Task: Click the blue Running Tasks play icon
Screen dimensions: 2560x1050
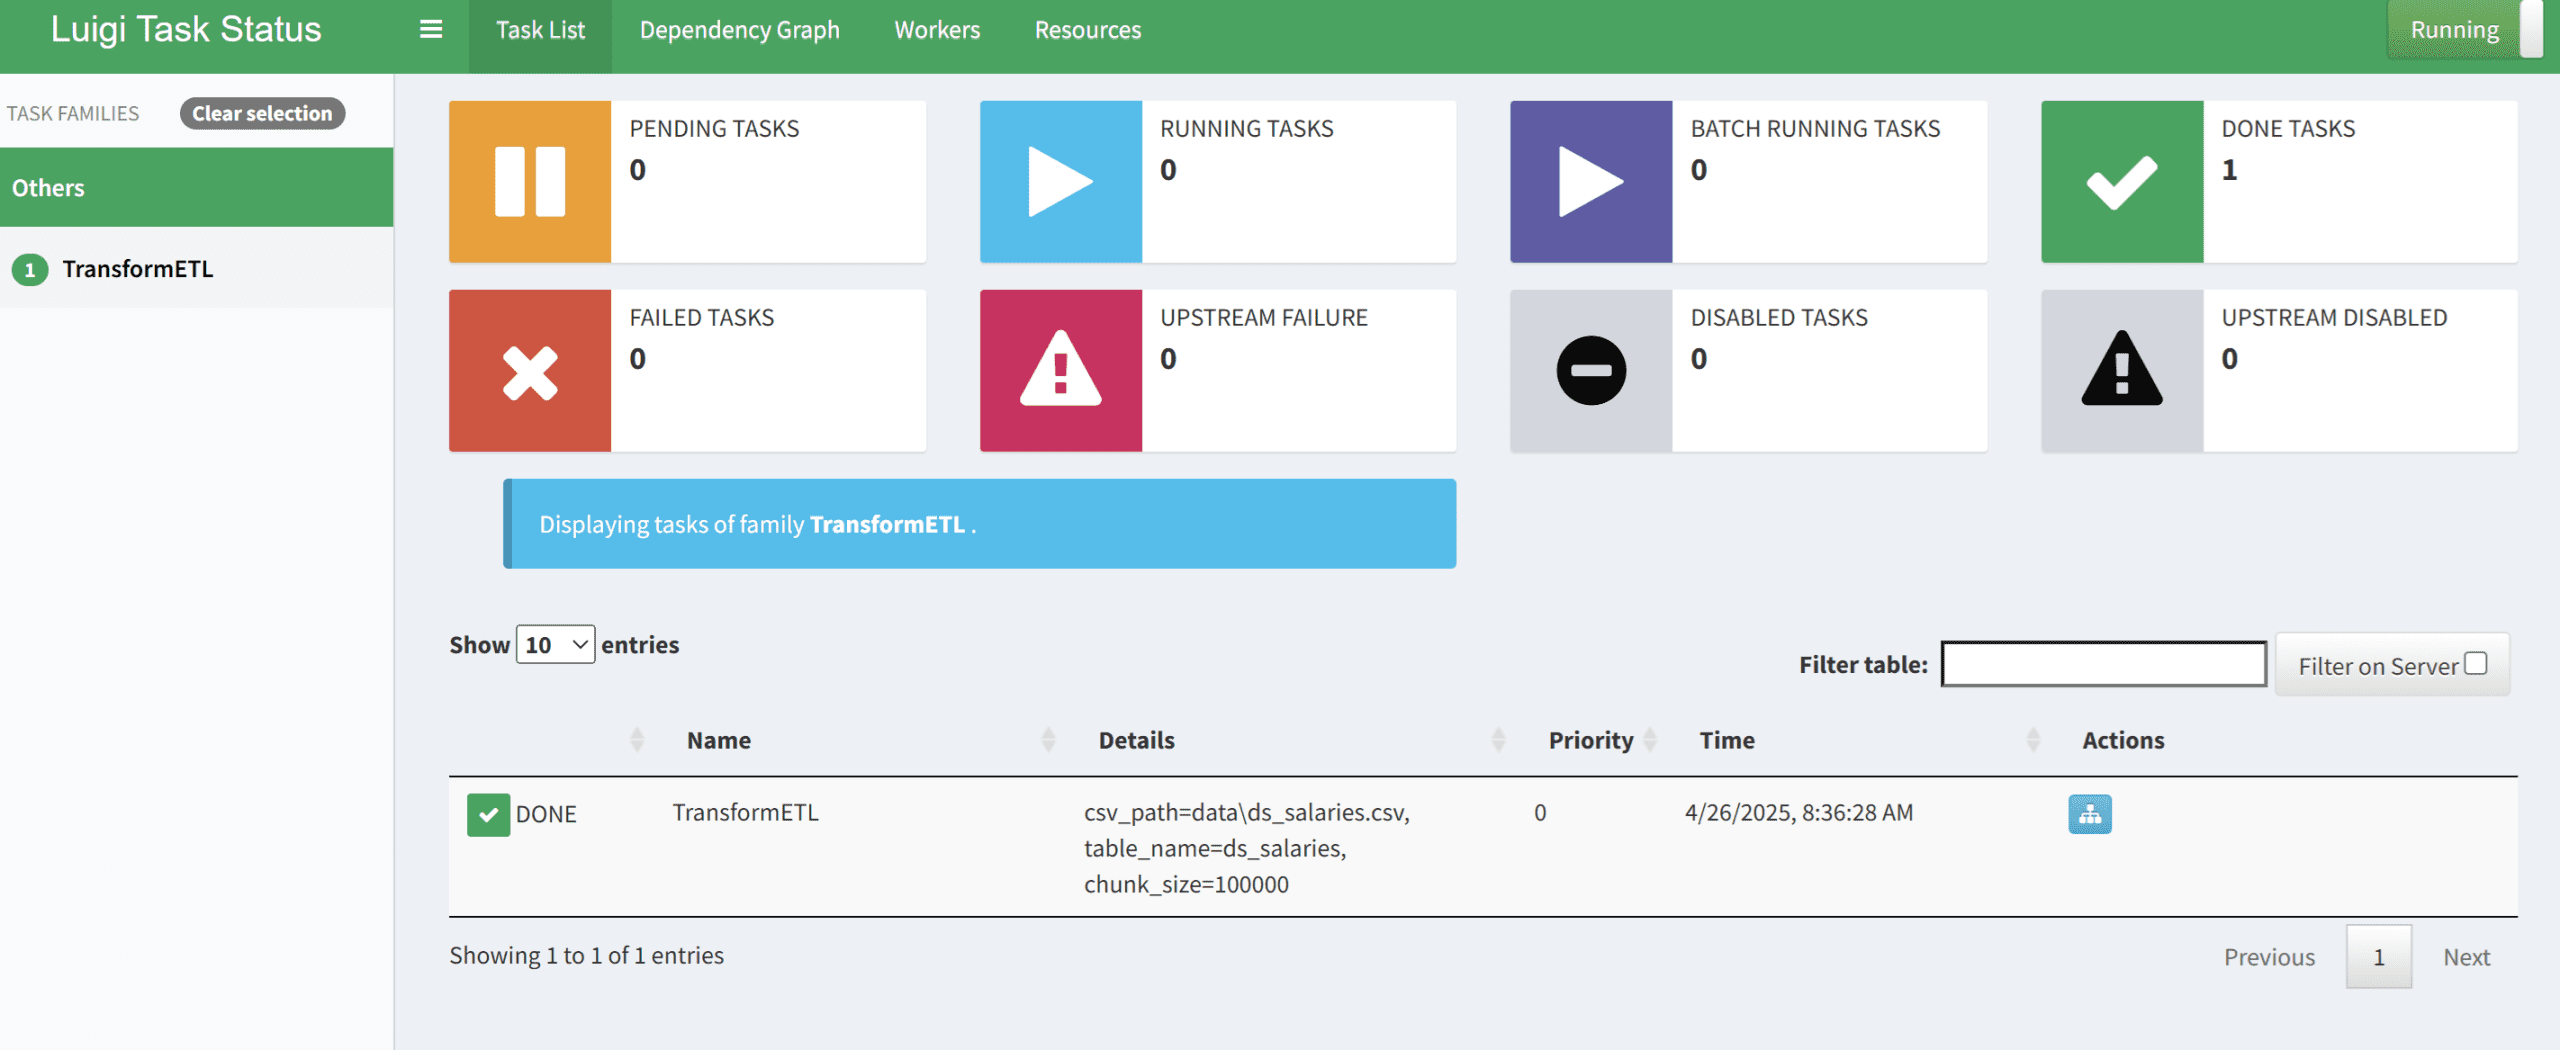Action: coord(1060,181)
